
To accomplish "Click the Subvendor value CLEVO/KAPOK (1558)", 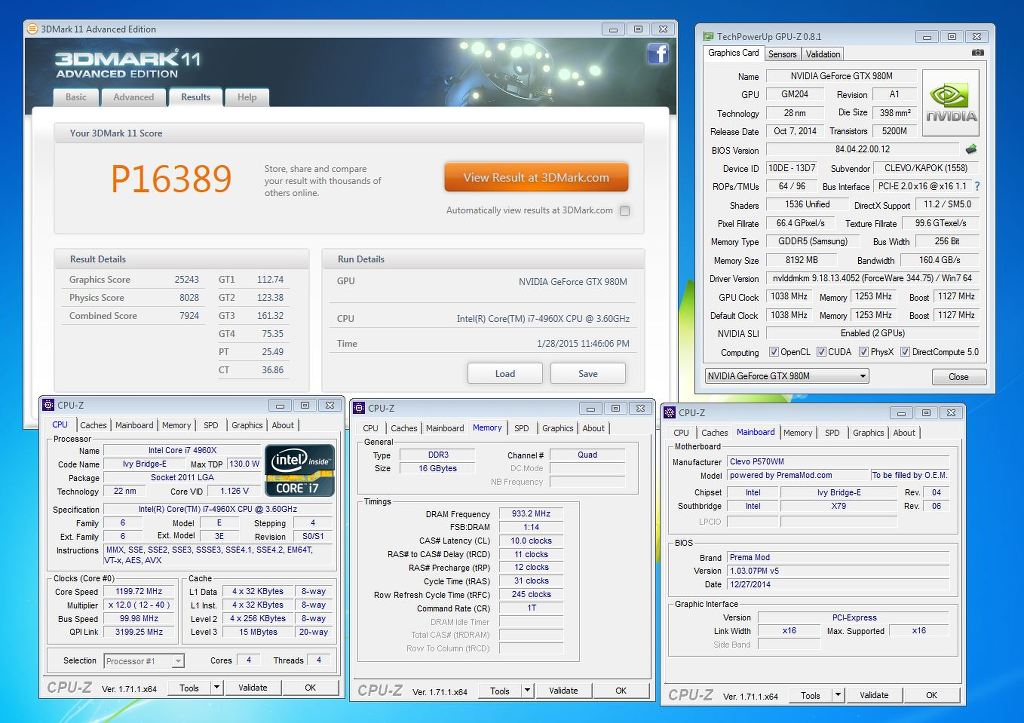I will click(925, 168).
